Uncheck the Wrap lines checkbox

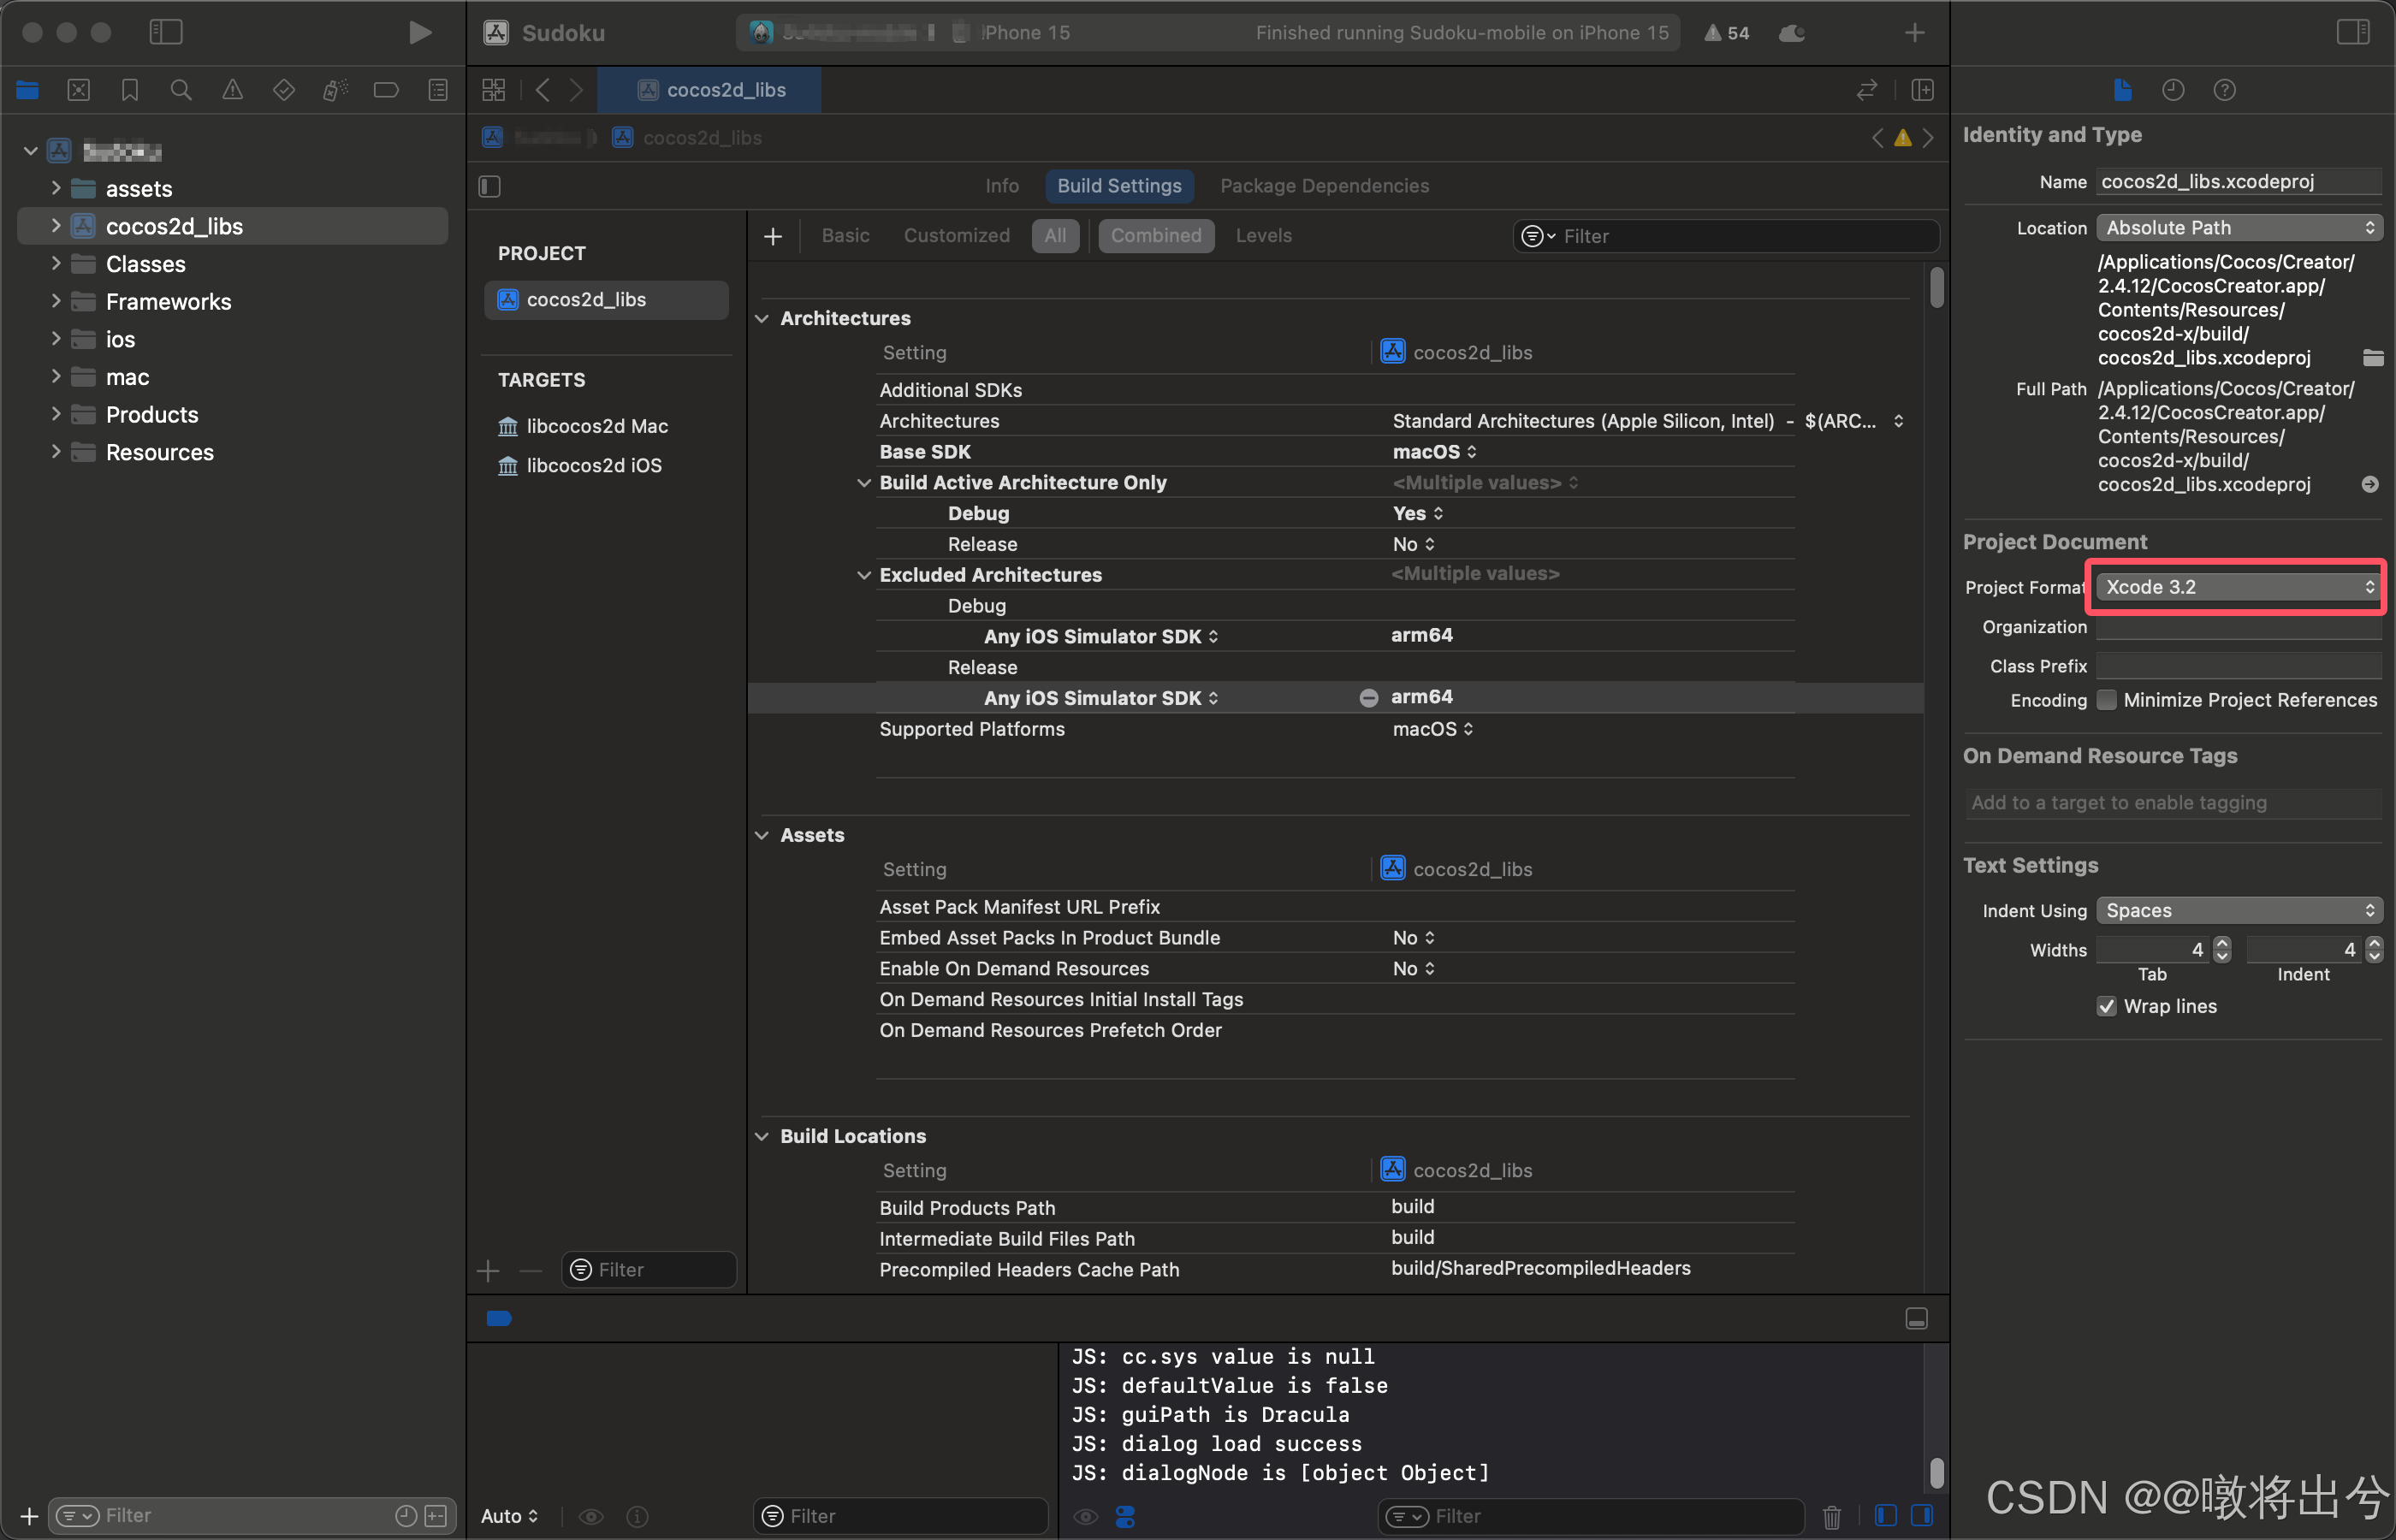(2107, 1006)
